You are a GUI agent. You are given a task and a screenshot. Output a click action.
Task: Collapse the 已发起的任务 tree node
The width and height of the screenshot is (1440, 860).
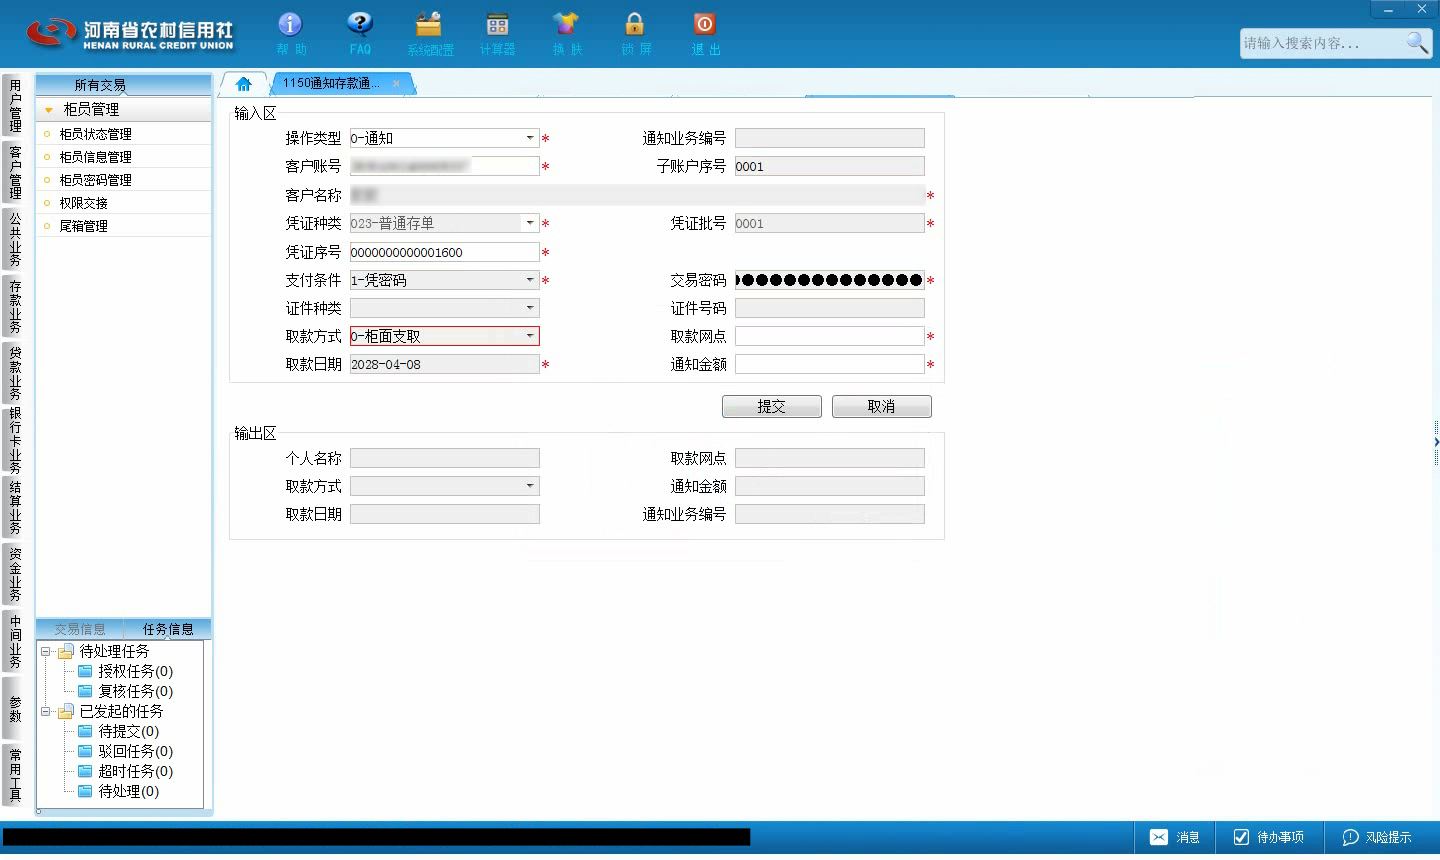point(45,712)
